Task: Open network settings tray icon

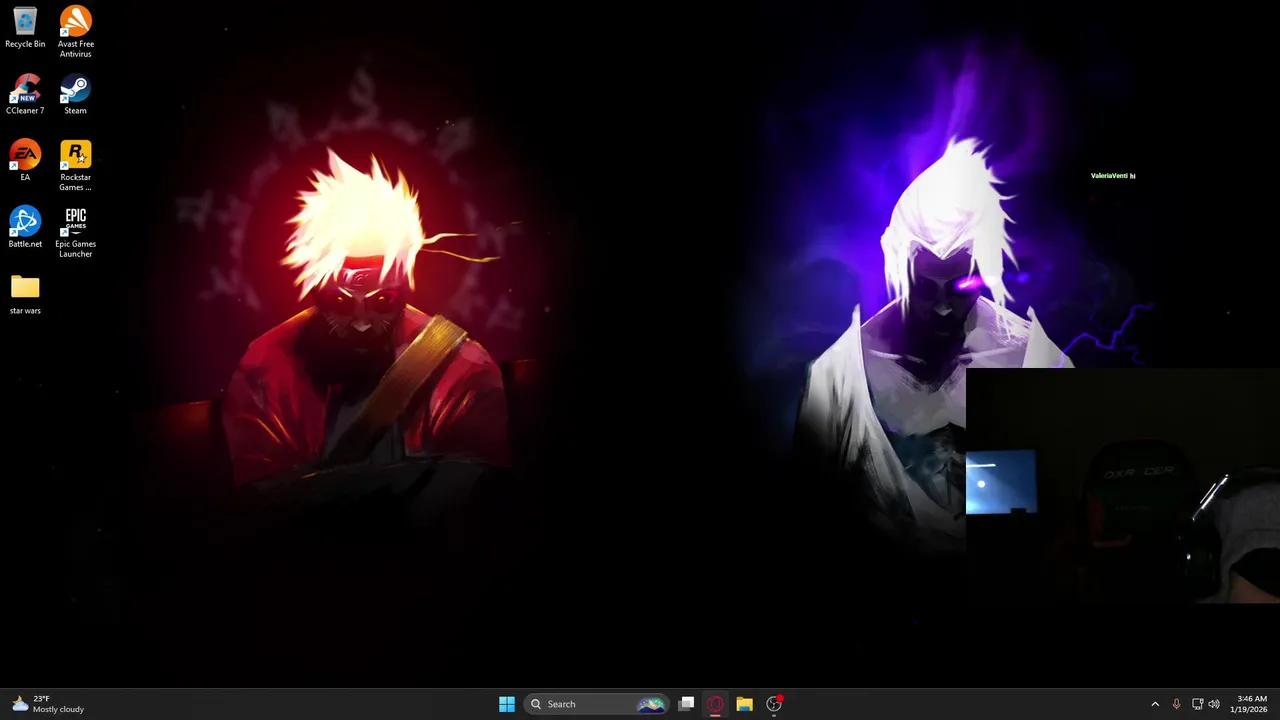Action: click(x=1197, y=704)
